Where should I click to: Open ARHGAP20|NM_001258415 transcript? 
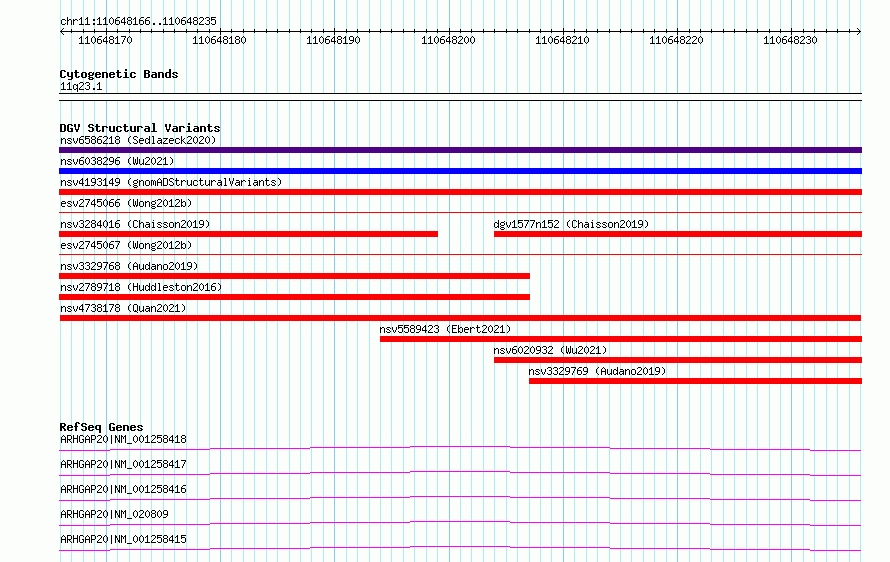pyautogui.click(x=123, y=539)
